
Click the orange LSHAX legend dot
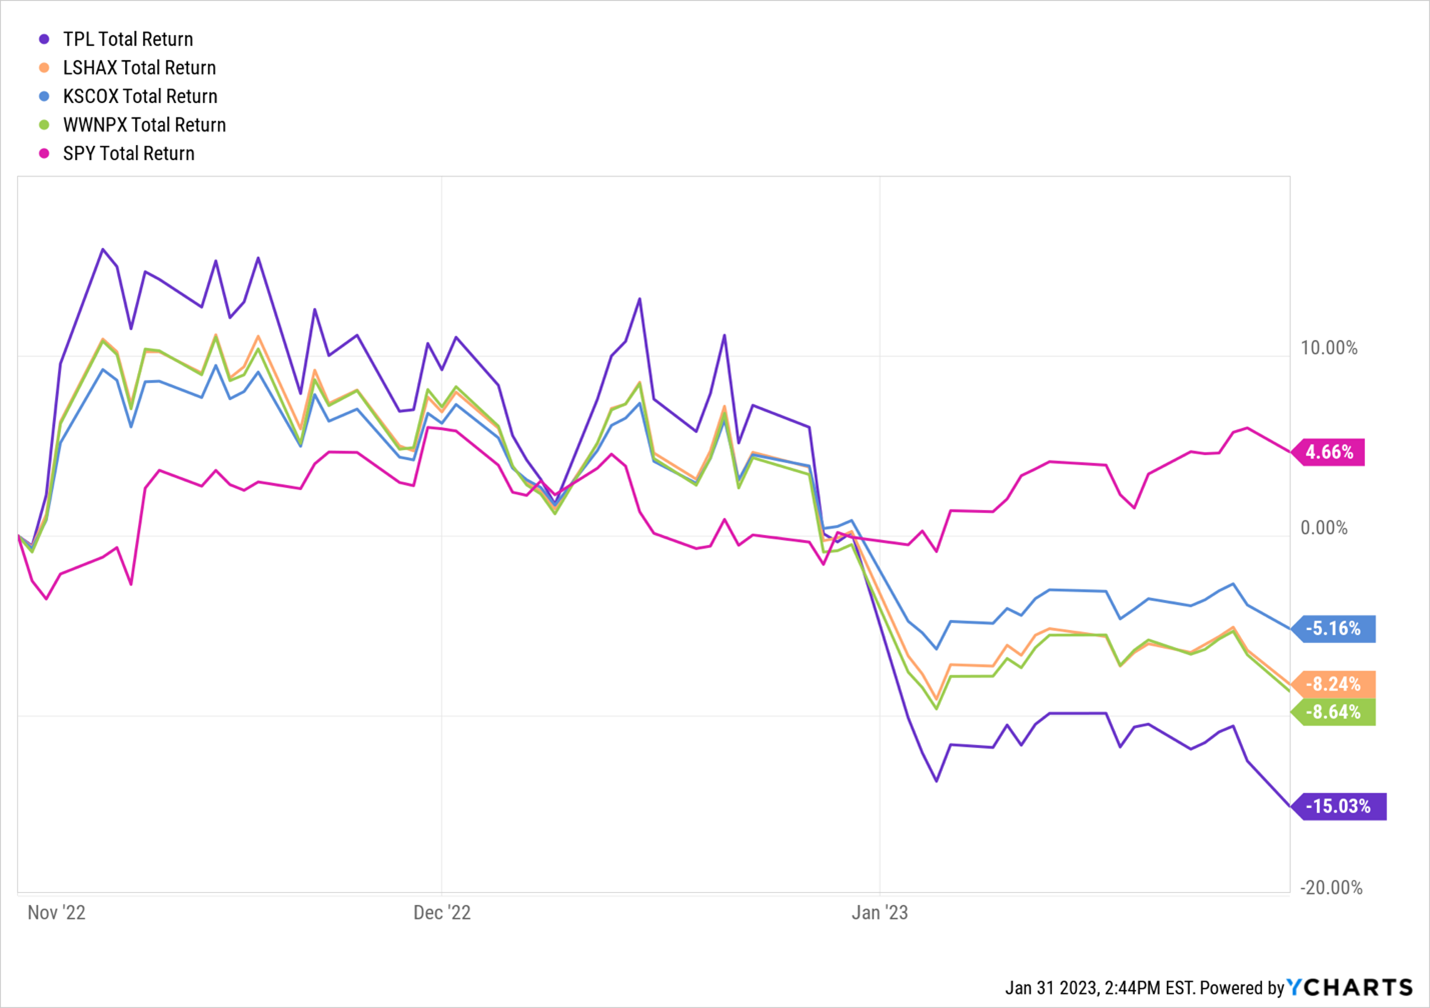(x=44, y=68)
